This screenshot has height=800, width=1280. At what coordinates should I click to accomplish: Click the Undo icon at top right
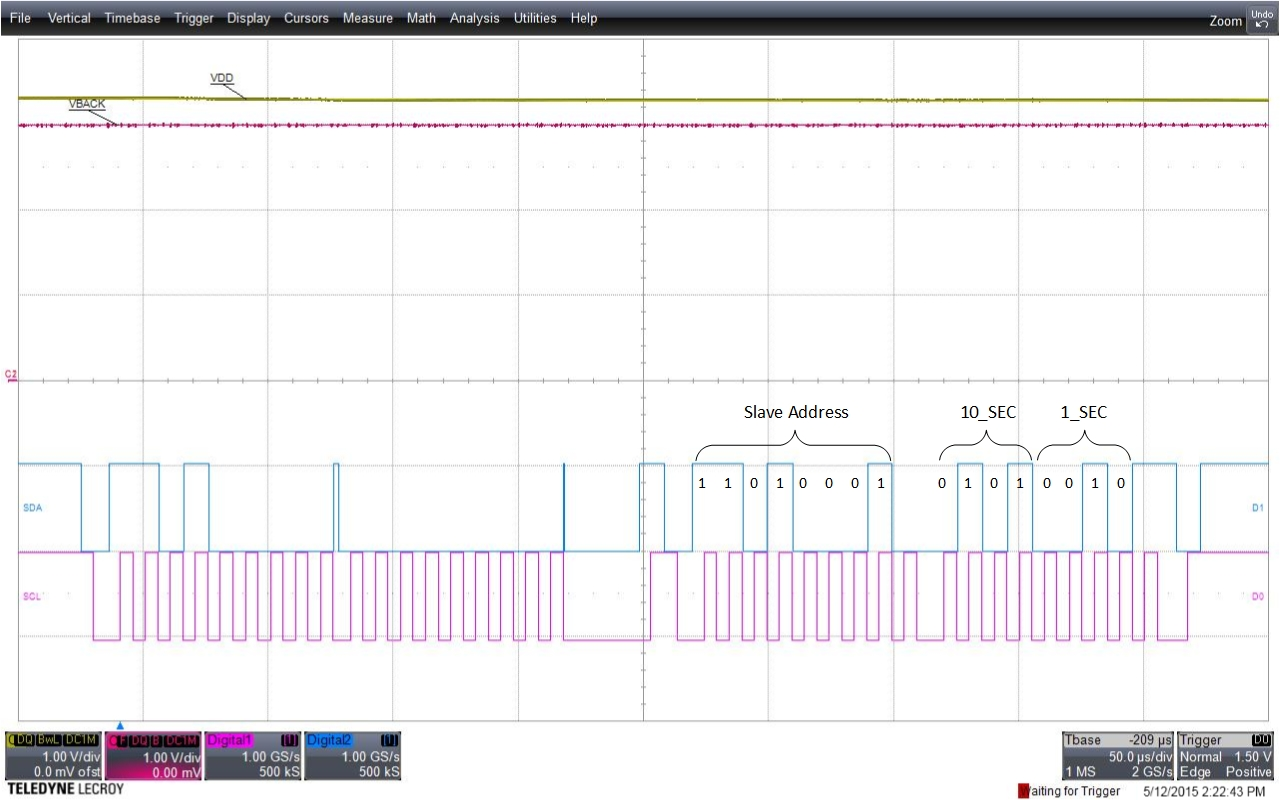point(1261,16)
